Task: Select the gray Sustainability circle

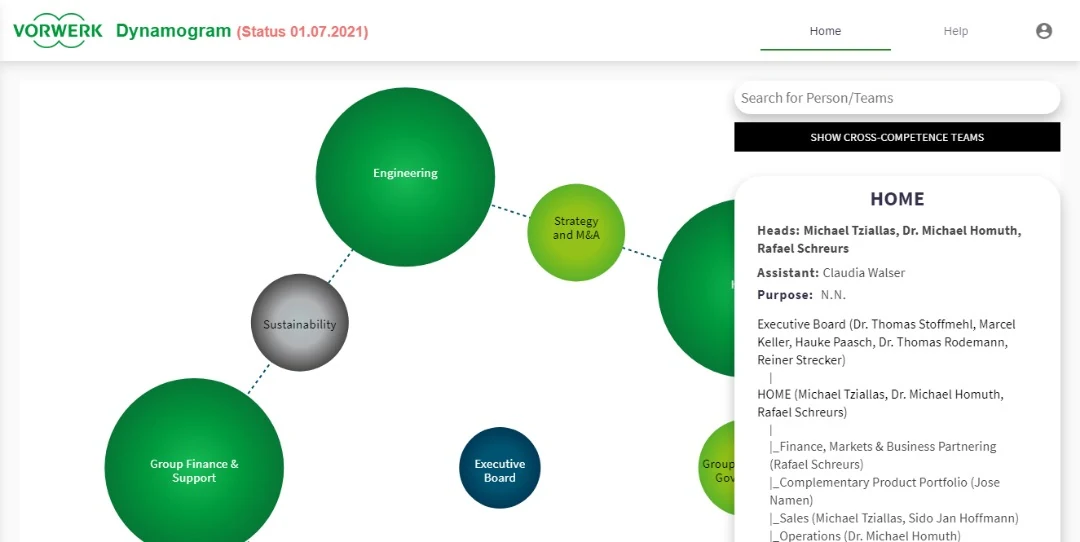Action: click(x=300, y=322)
